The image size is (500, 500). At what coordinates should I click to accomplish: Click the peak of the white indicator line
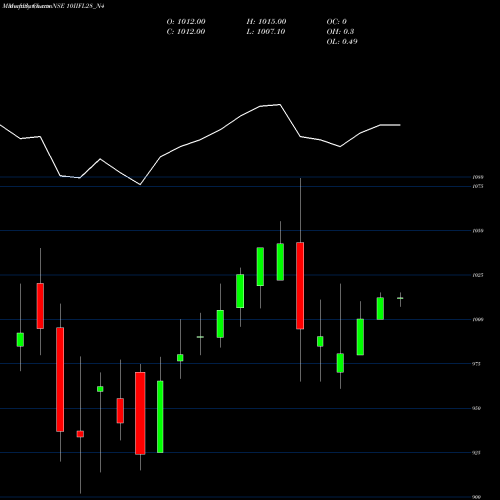[279, 105]
